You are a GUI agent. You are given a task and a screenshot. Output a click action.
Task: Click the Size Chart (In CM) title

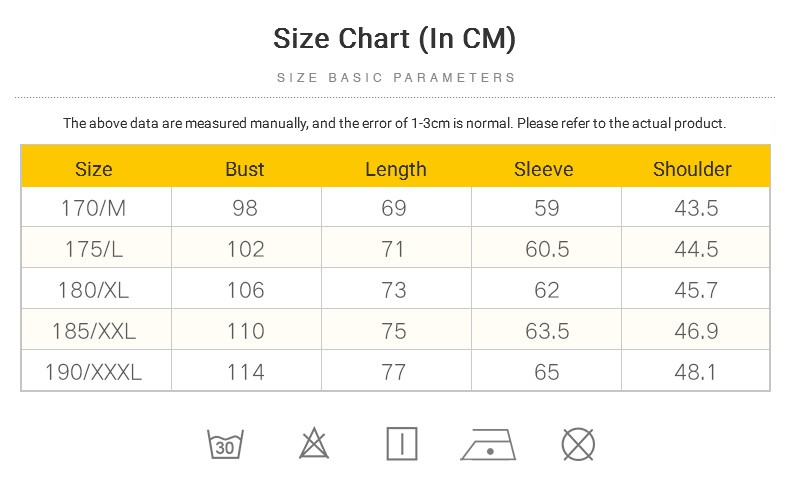pyautogui.click(x=394, y=39)
